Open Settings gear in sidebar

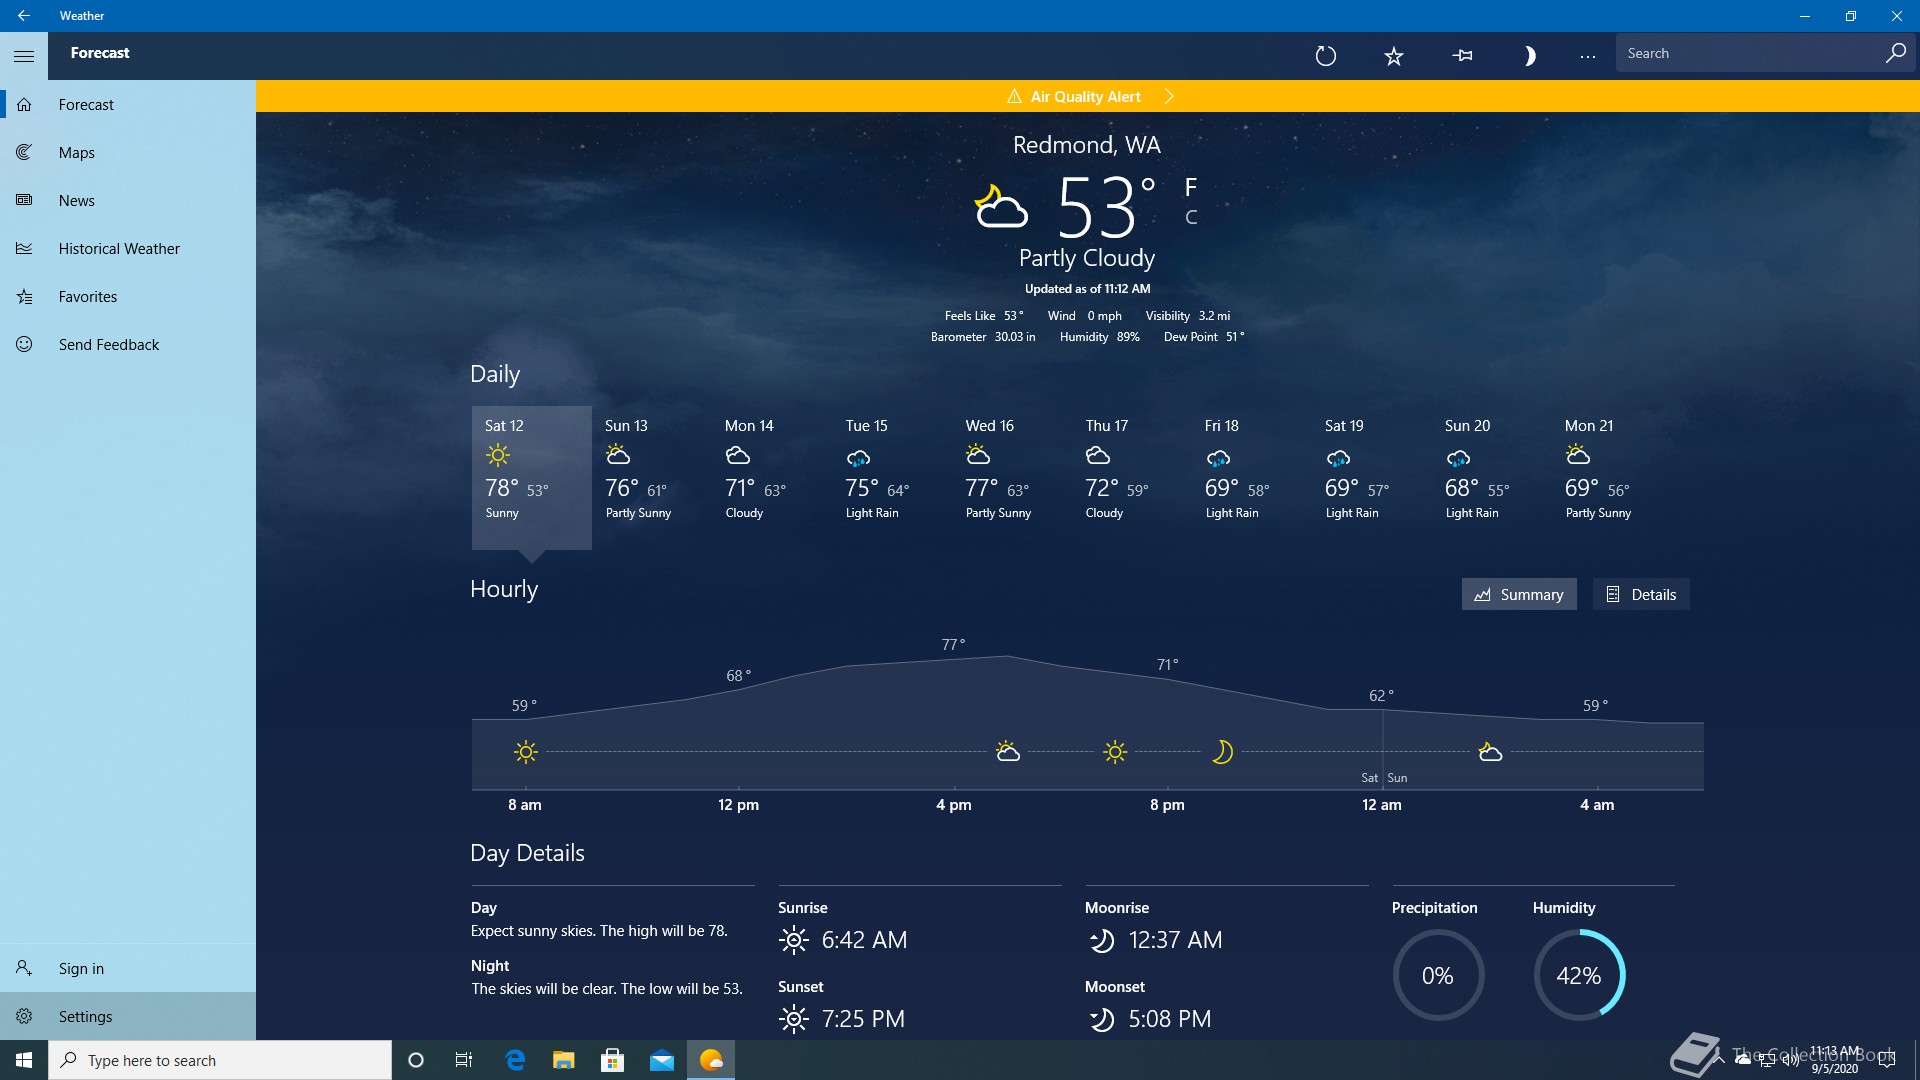coord(25,1017)
